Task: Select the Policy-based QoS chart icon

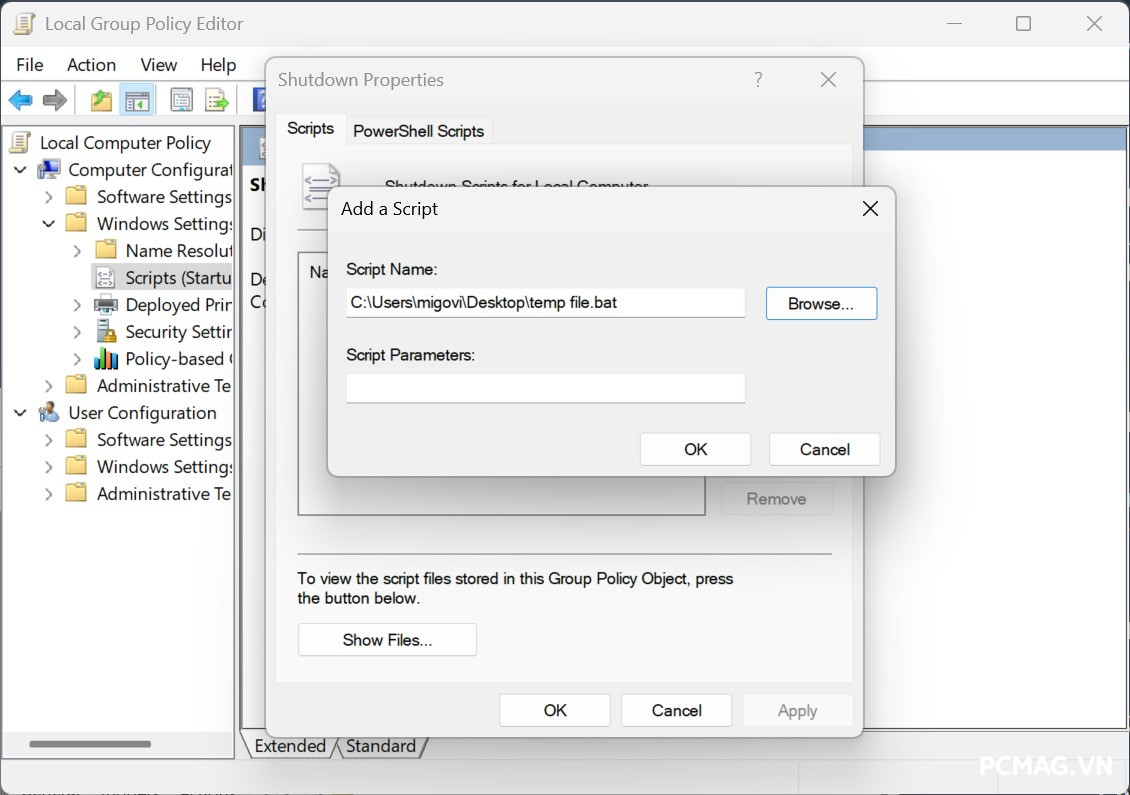Action: click(x=106, y=359)
